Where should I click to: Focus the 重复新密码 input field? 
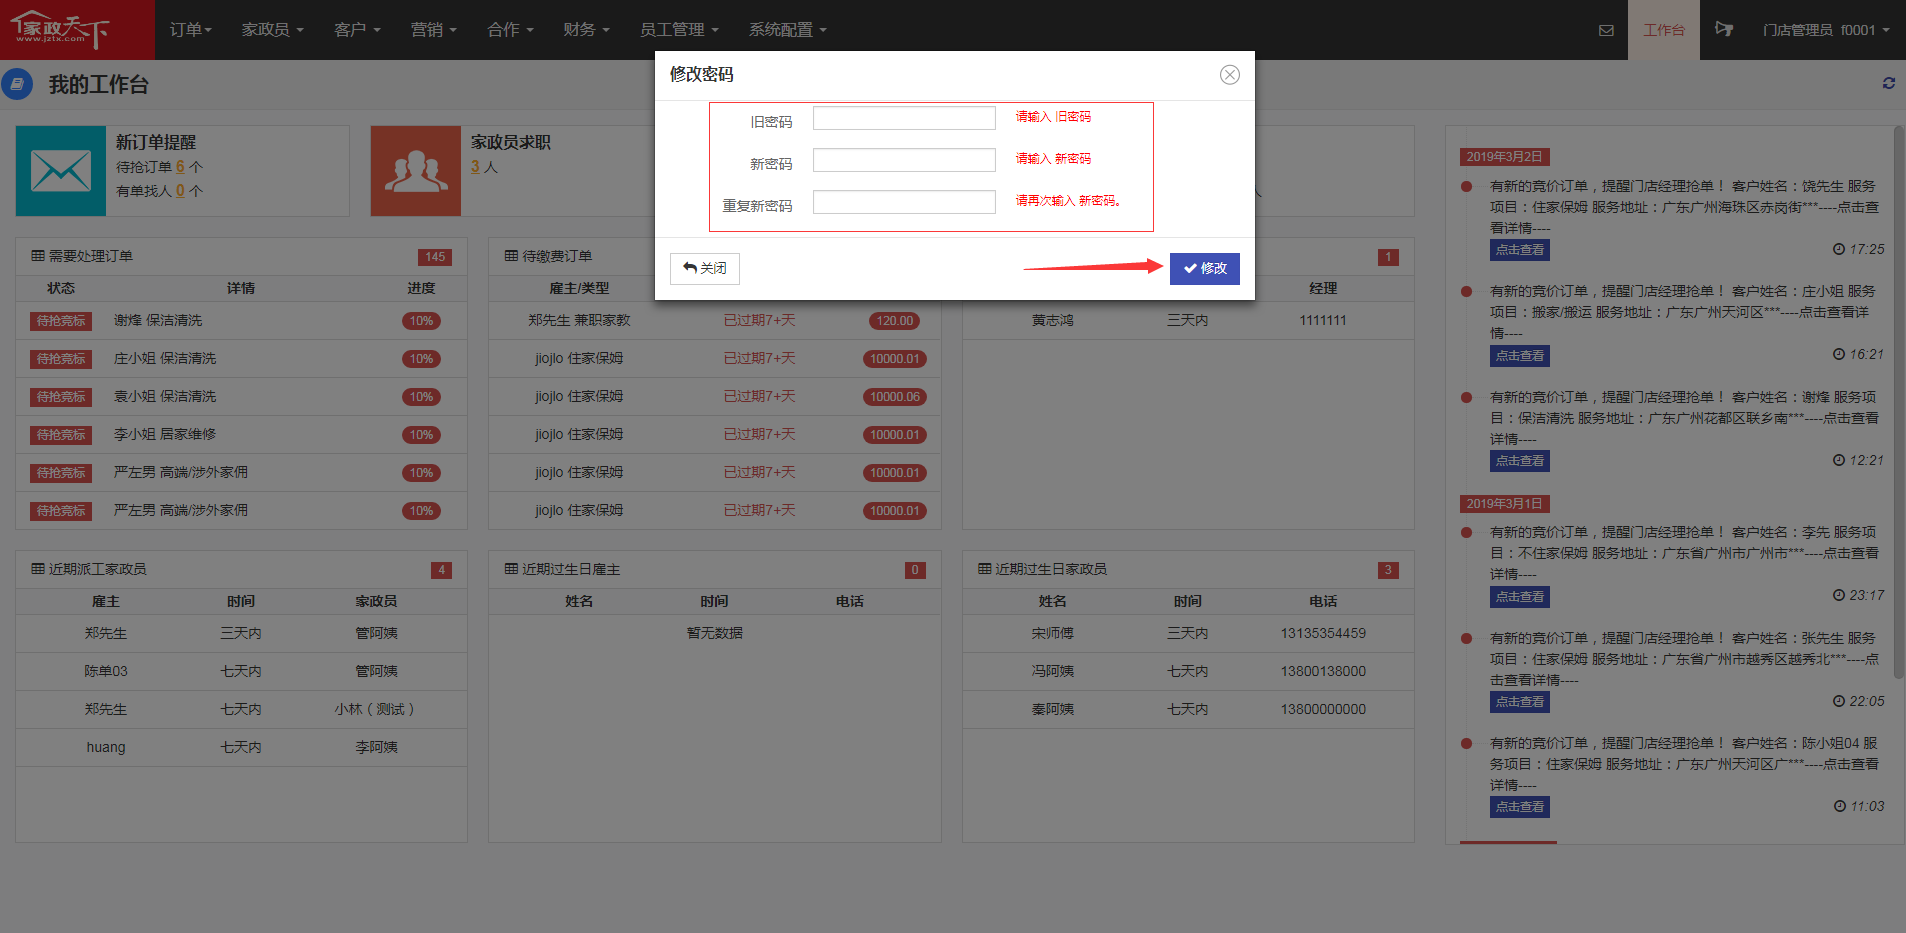click(x=904, y=202)
